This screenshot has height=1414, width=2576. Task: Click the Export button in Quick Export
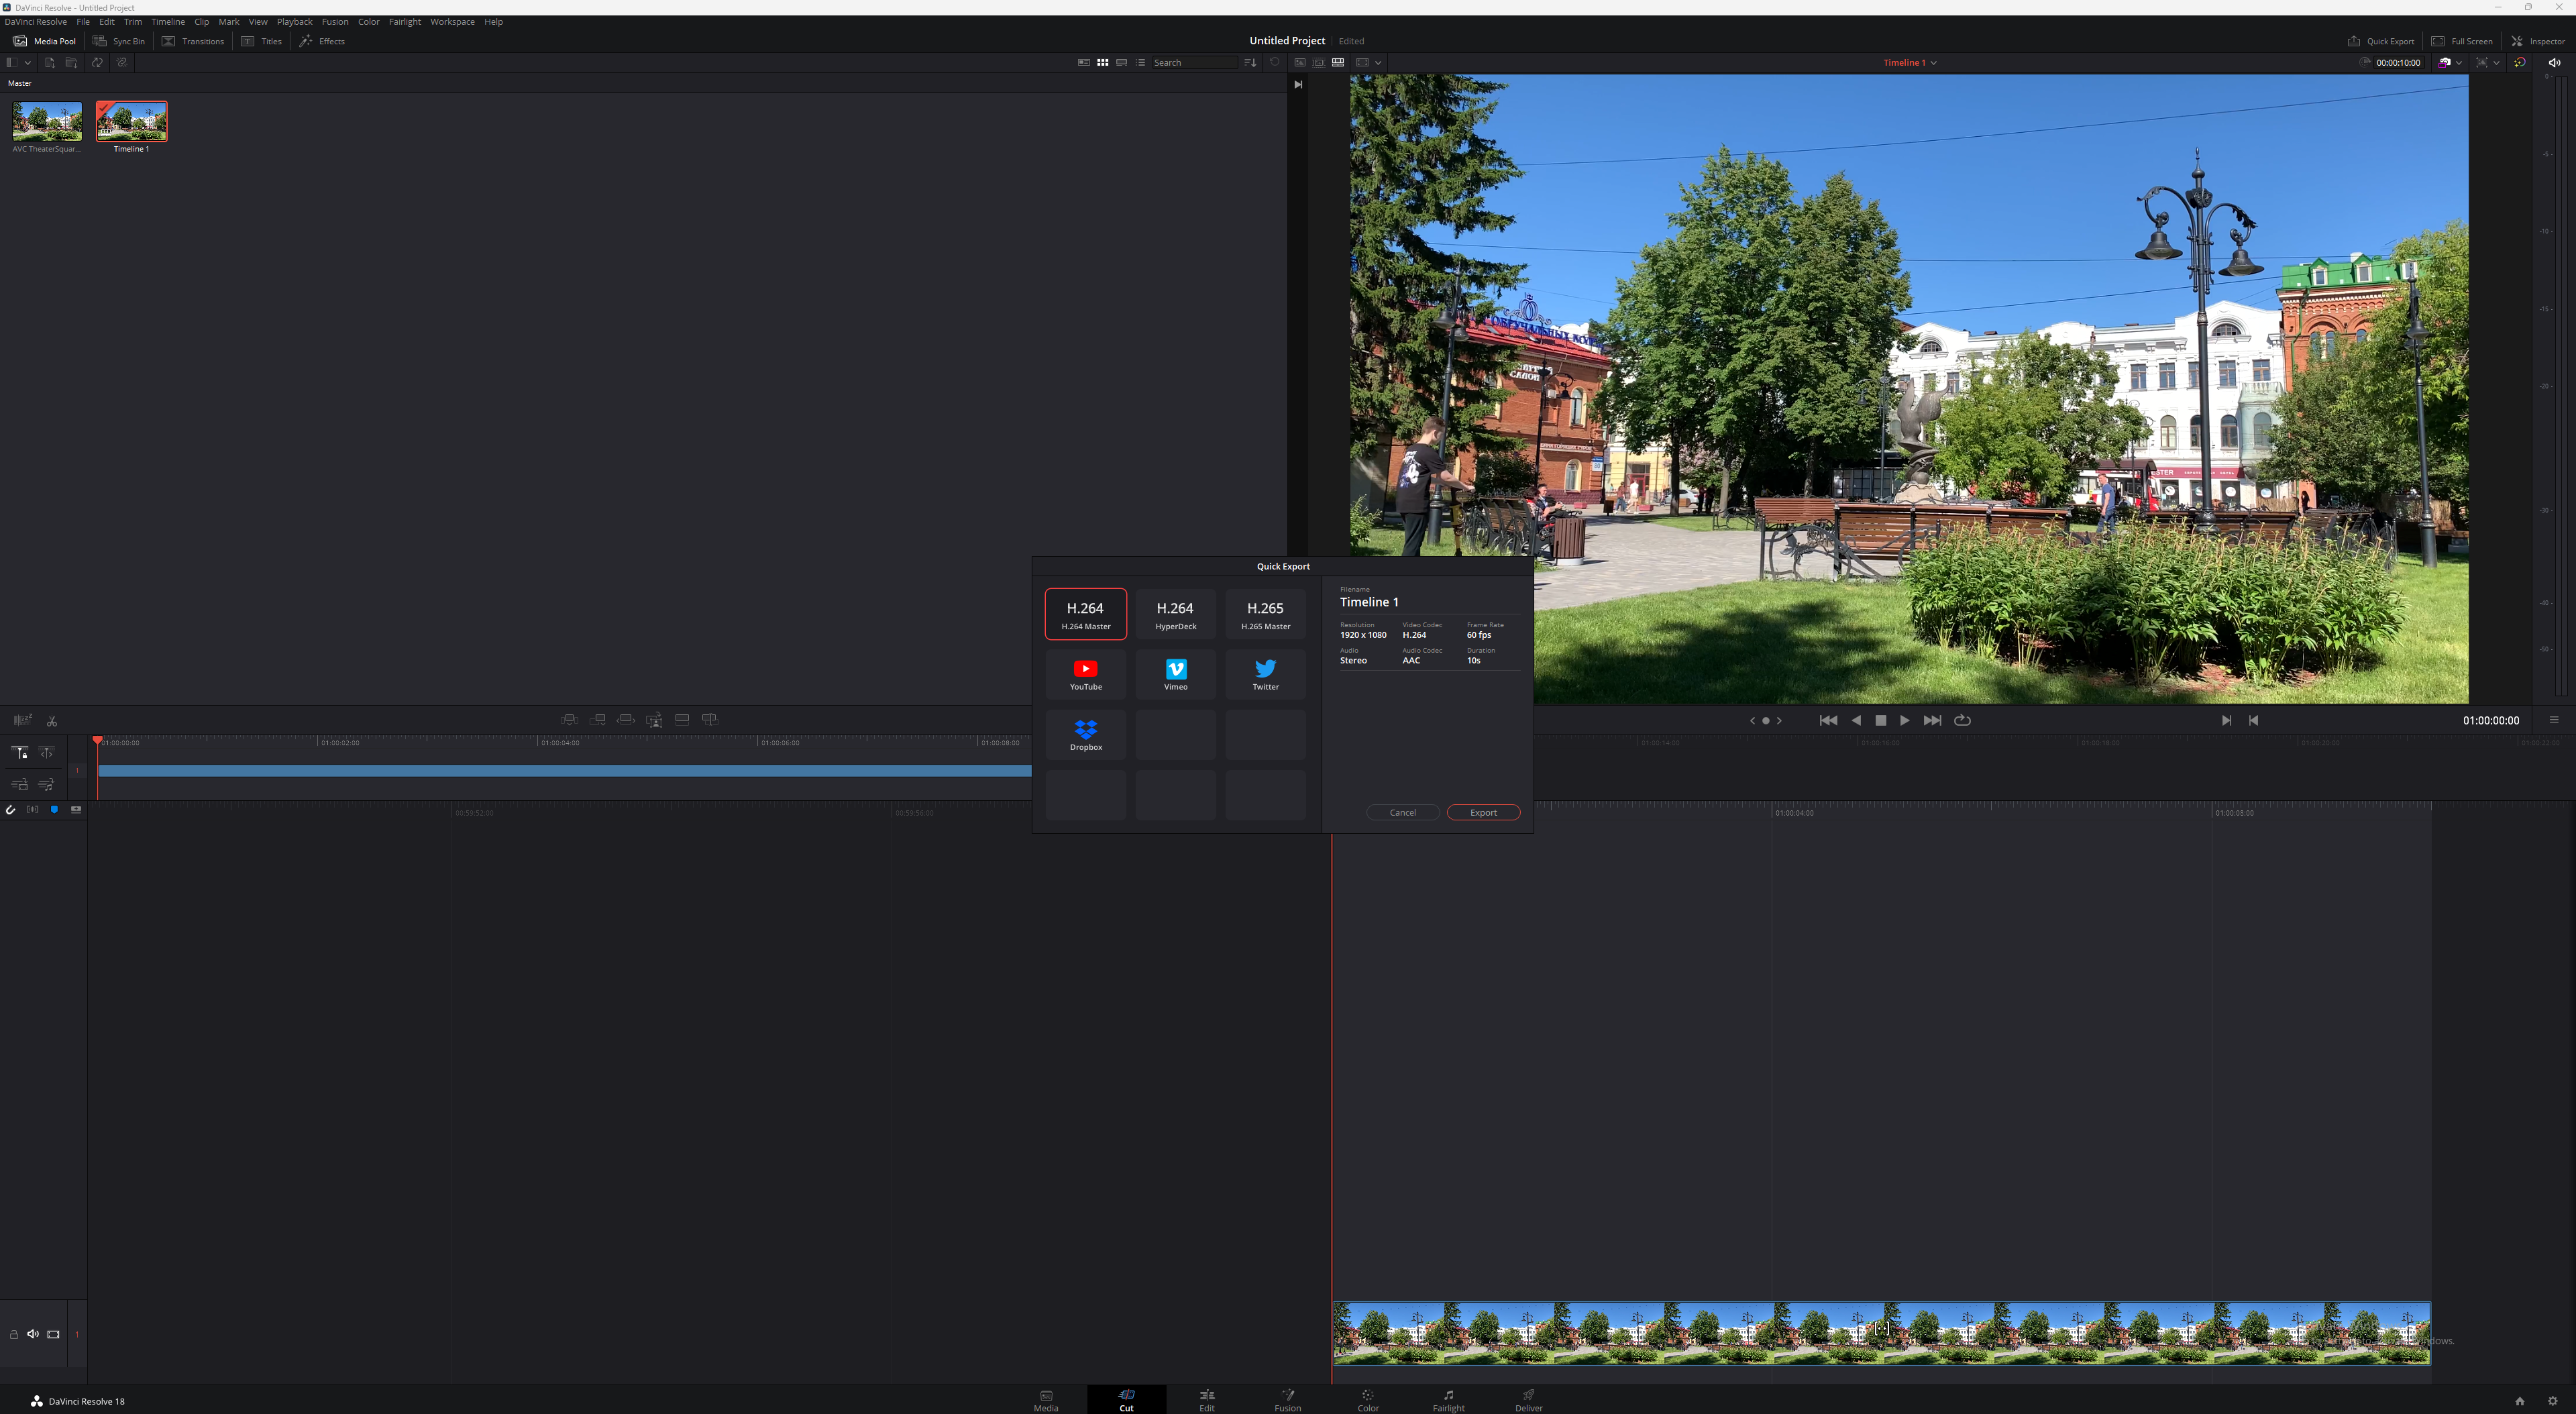(x=1483, y=812)
